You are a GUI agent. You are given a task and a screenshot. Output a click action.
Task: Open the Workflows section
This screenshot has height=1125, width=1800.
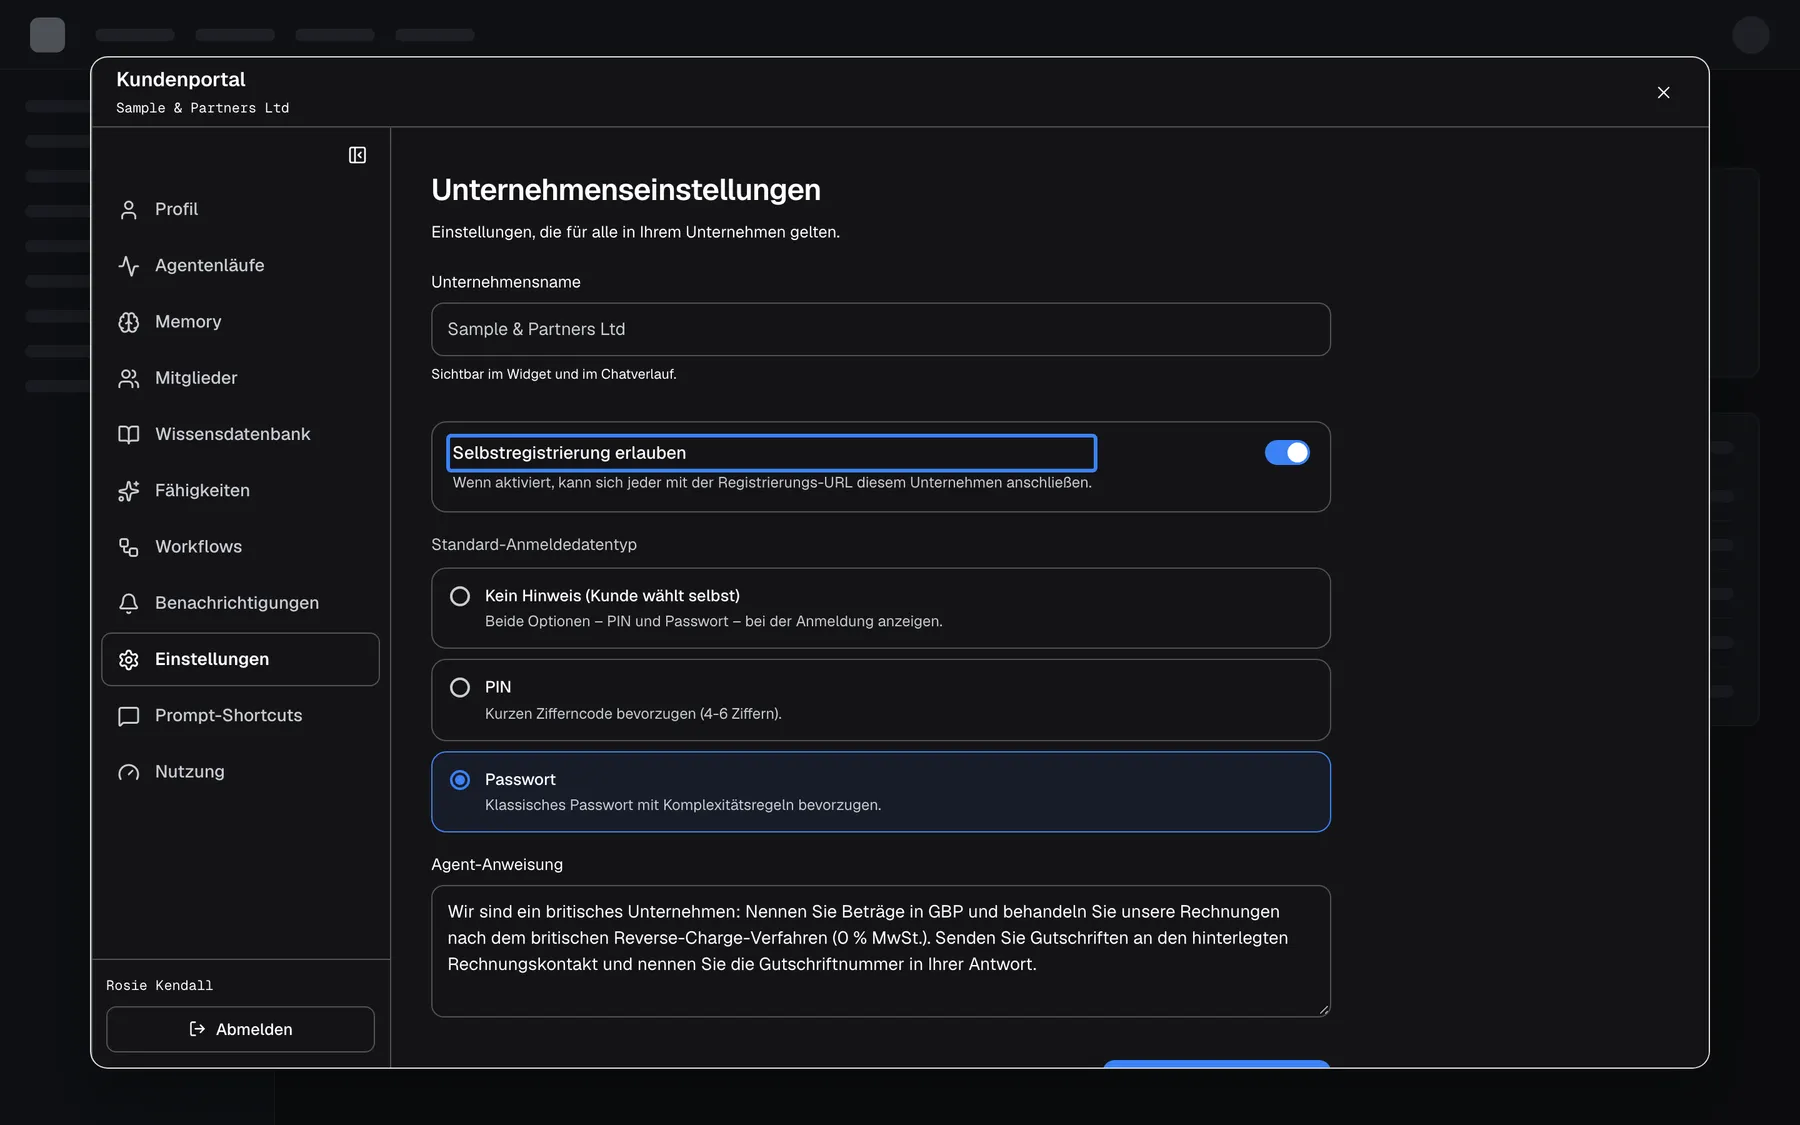click(x=240, y=547)
